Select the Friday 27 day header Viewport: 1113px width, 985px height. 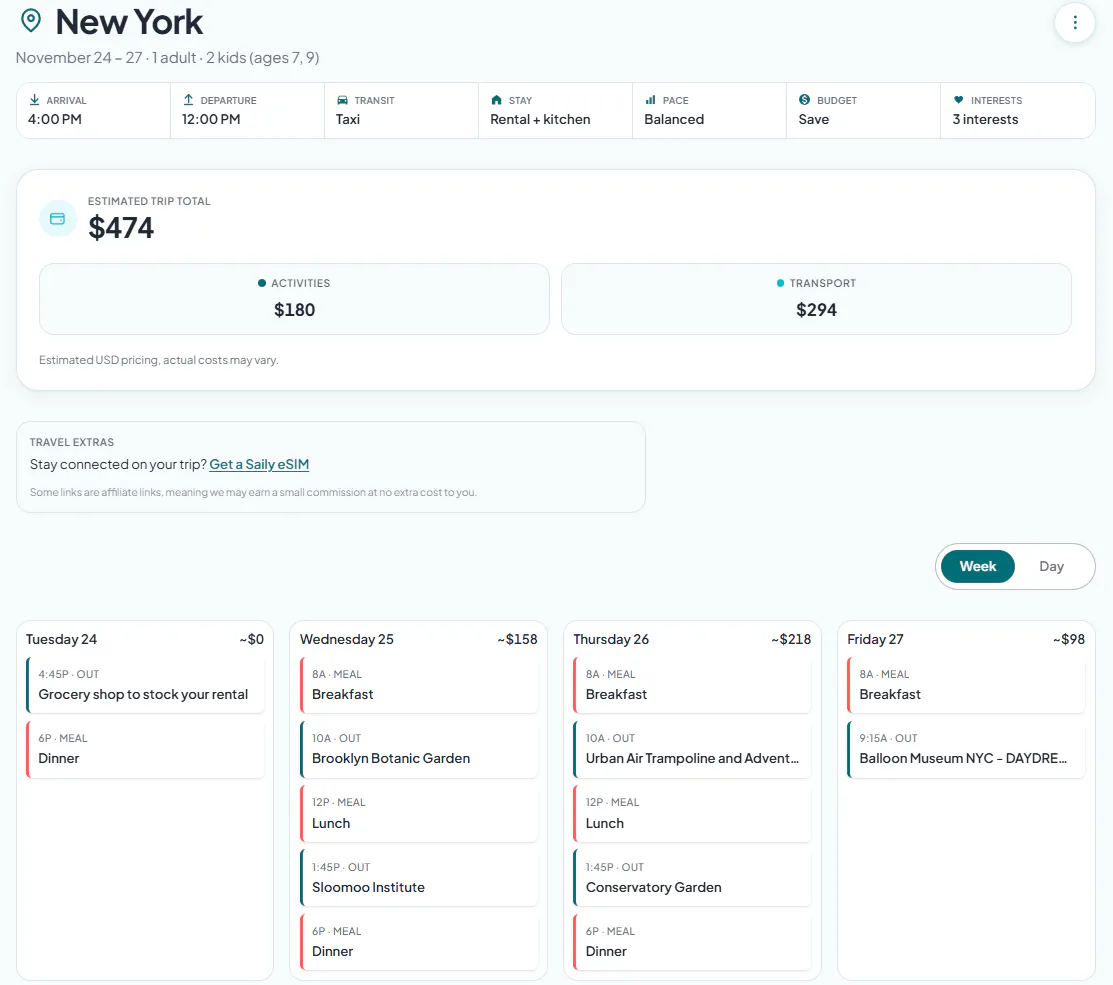point(875,639)
